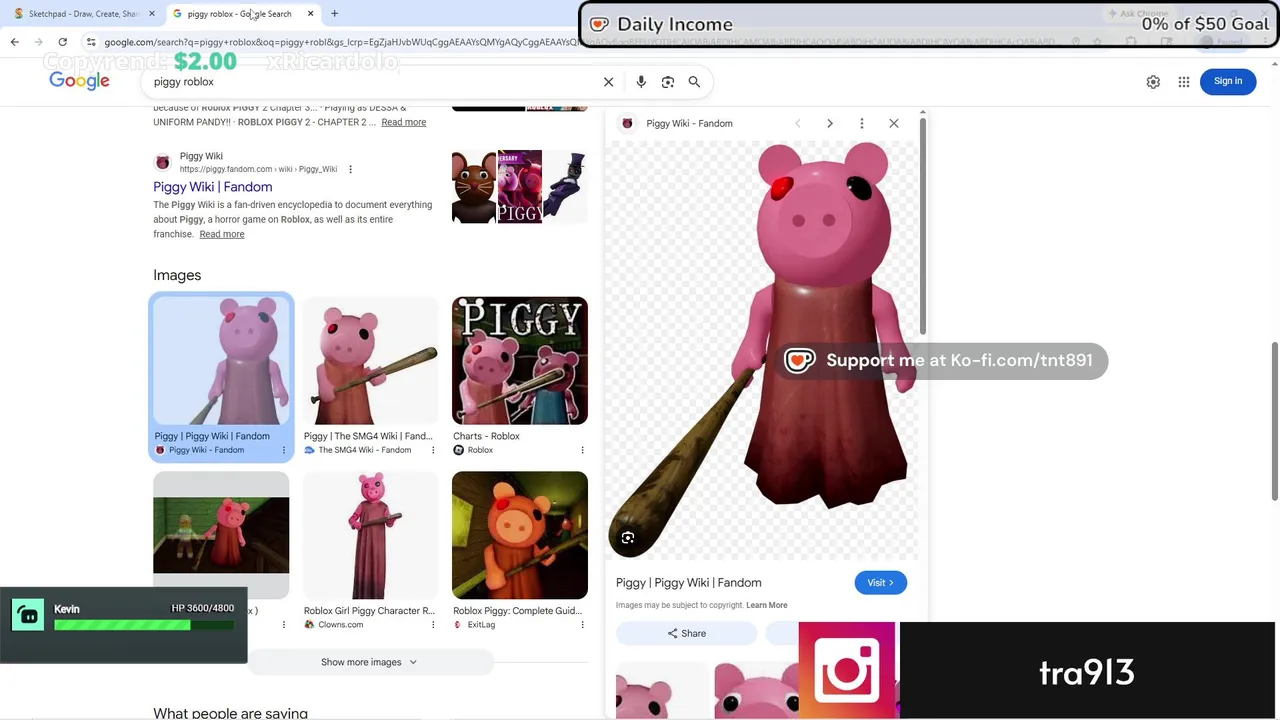This screenshot has height=720, width=1280.
Task: Reload the current page
Action: pos(62,42)
